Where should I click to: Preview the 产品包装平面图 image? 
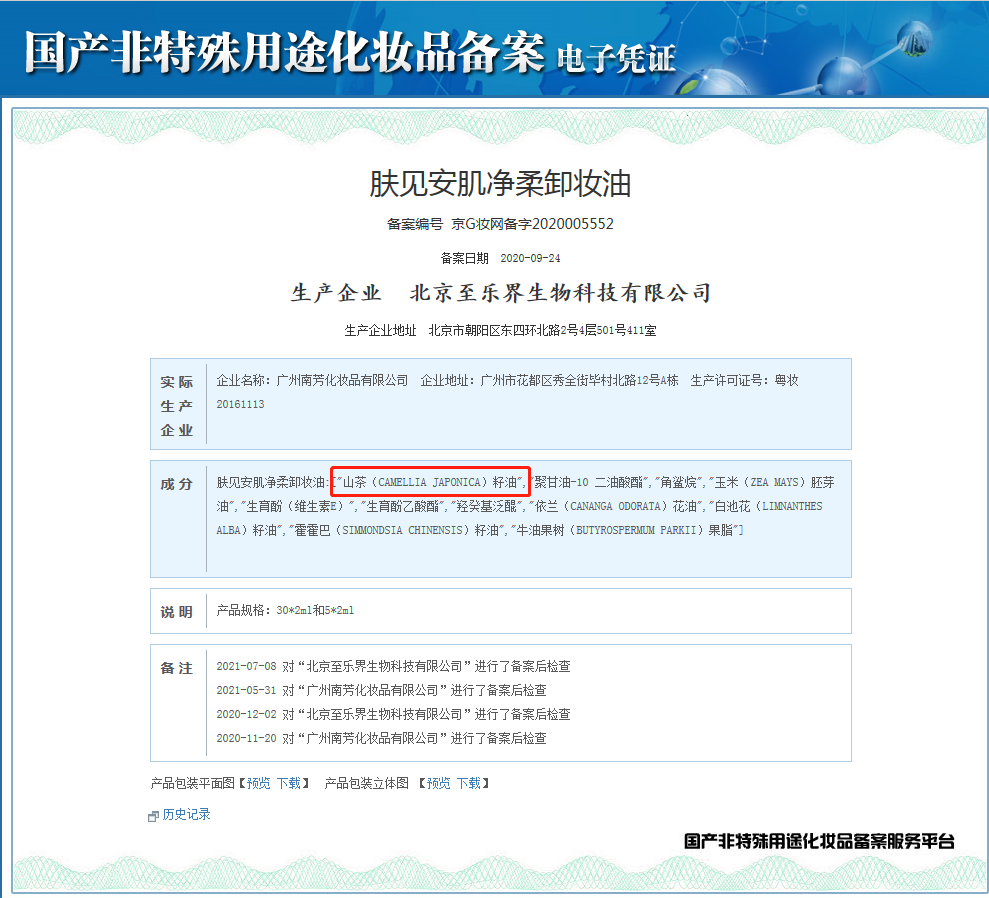click(x=259, y=783)
